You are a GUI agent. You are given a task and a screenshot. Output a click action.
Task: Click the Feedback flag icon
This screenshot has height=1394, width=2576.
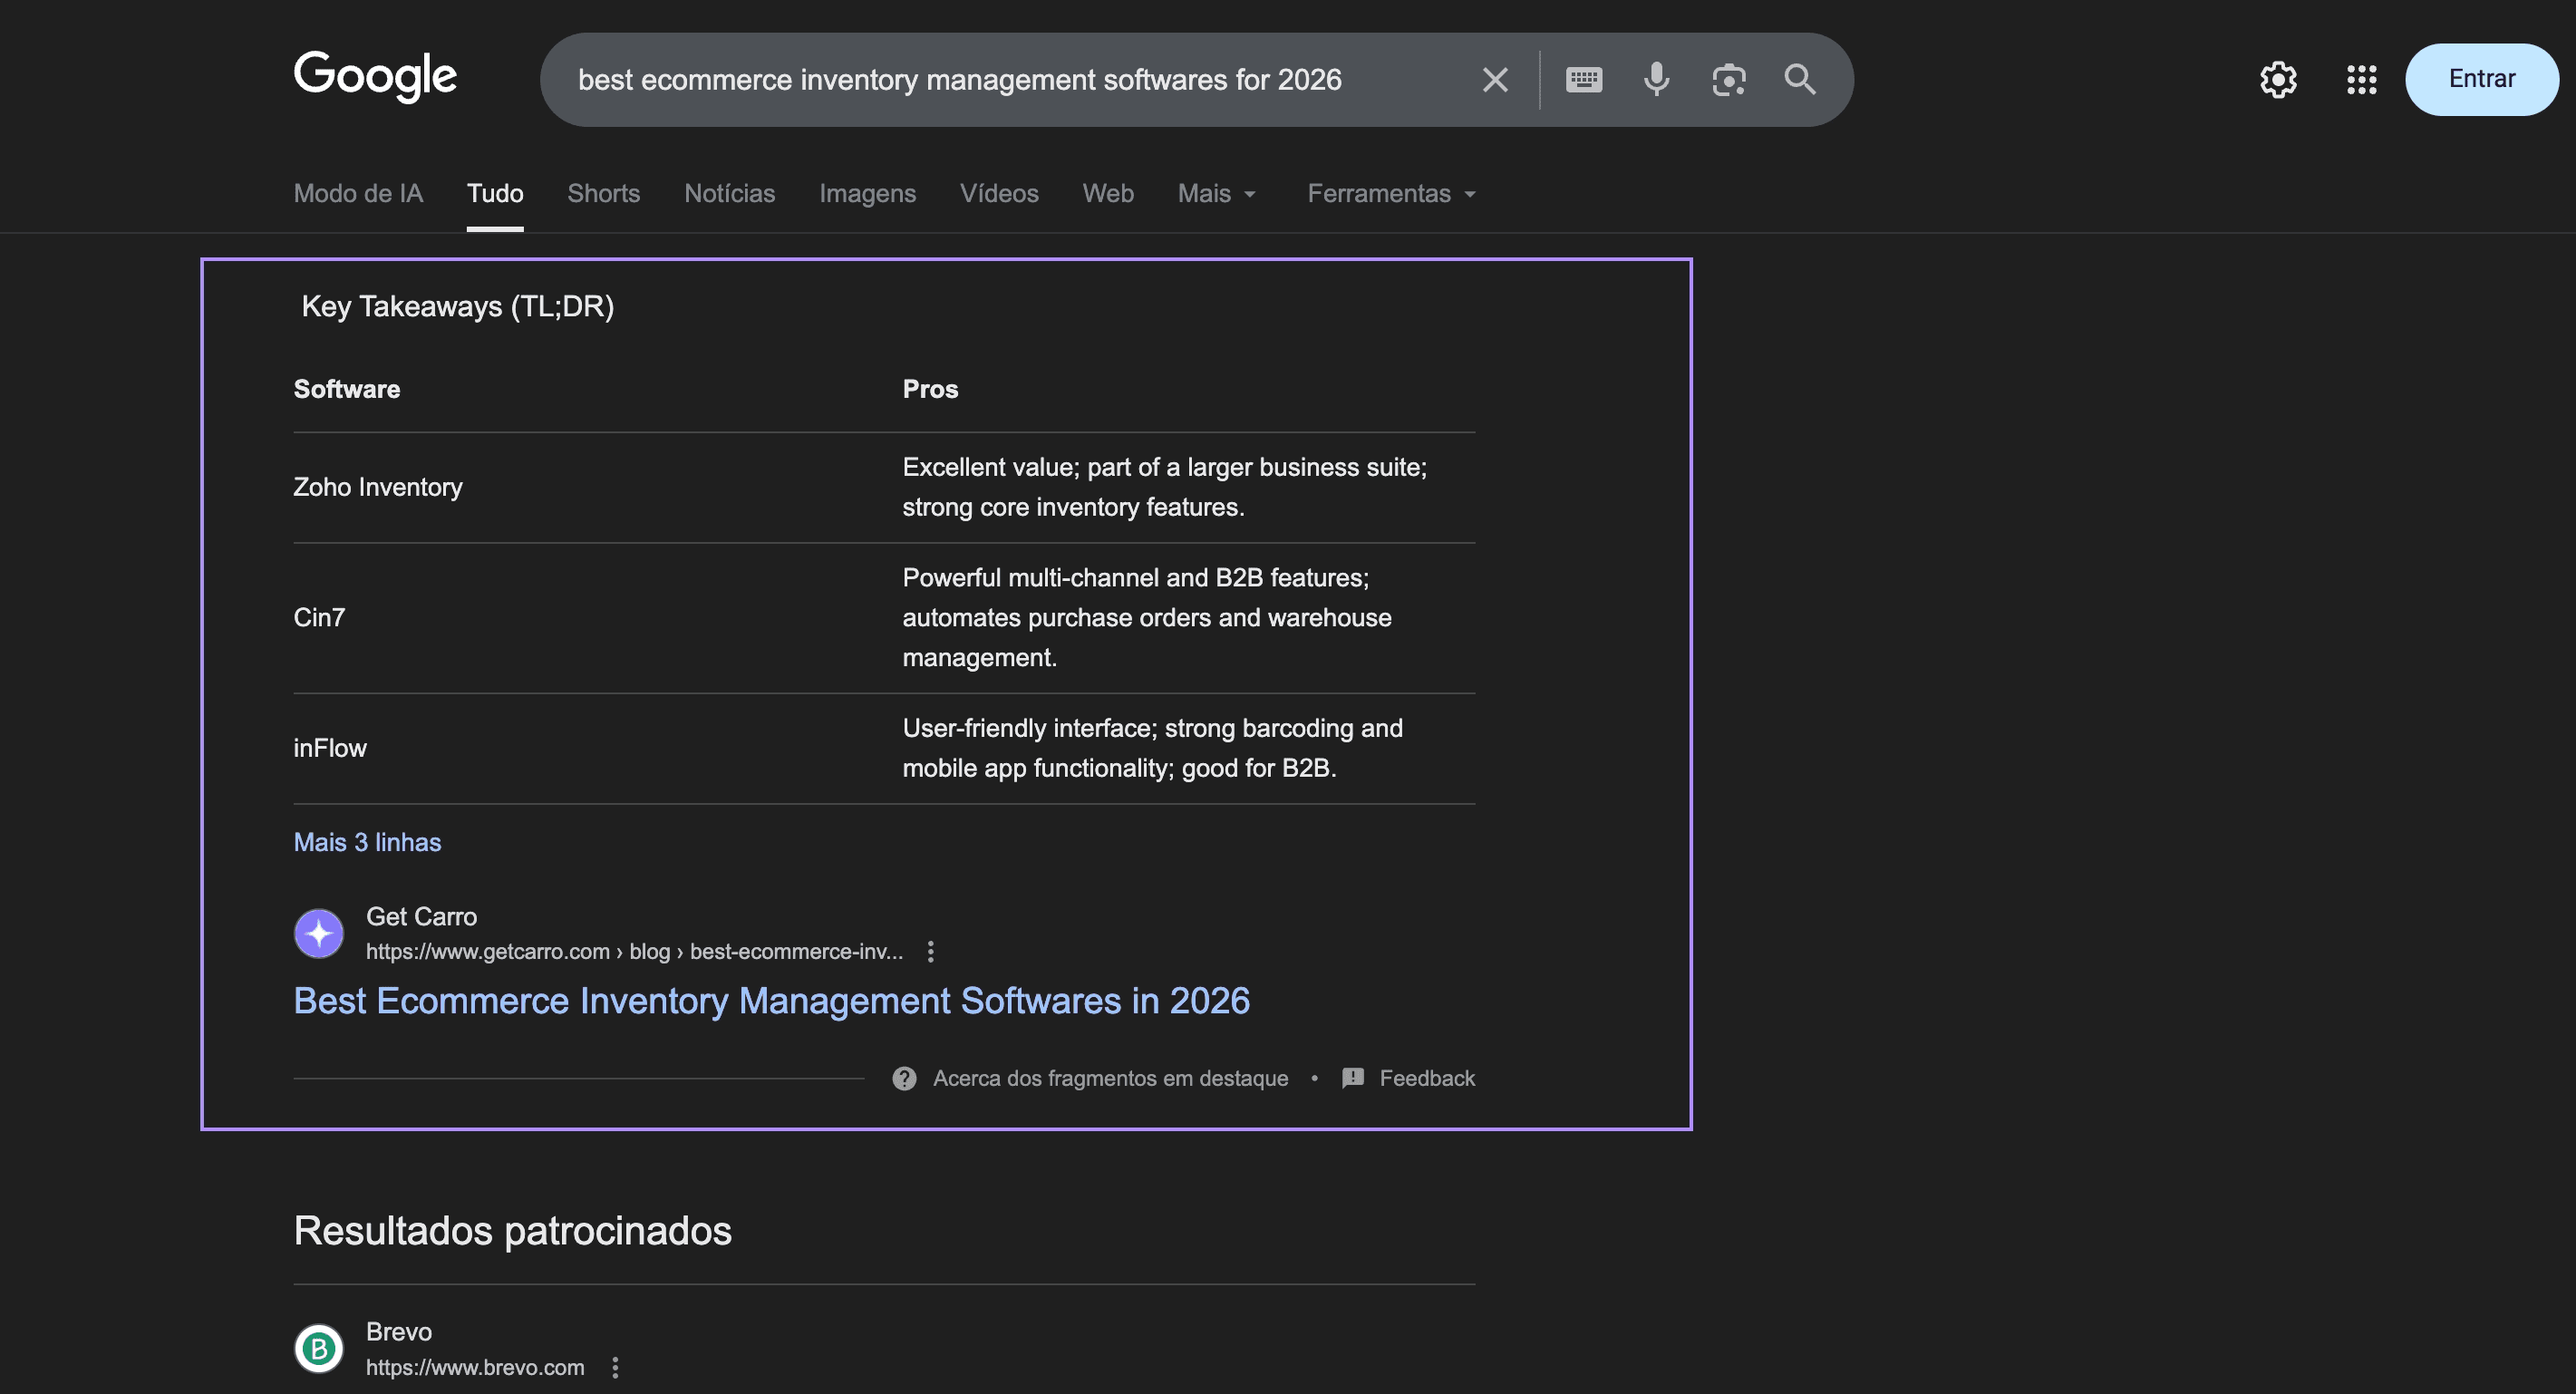(x=1353, y=1078)
